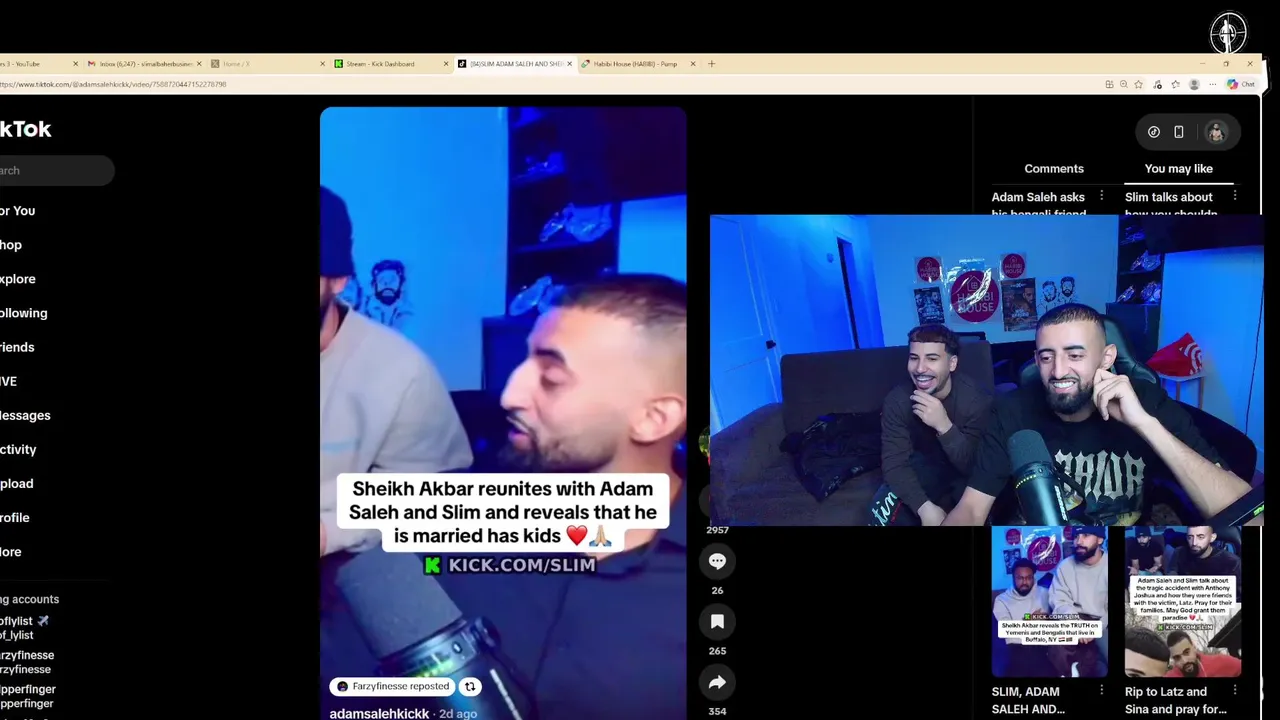
Task: Open Friends in TikTok sidebar
Action: click(x=17, y=347)
